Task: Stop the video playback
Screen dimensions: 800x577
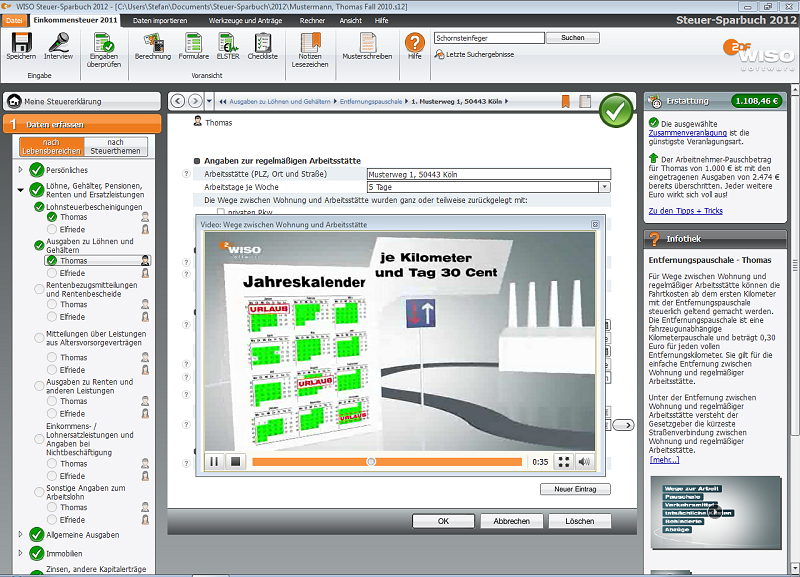Action: click(x=235, y=462)
